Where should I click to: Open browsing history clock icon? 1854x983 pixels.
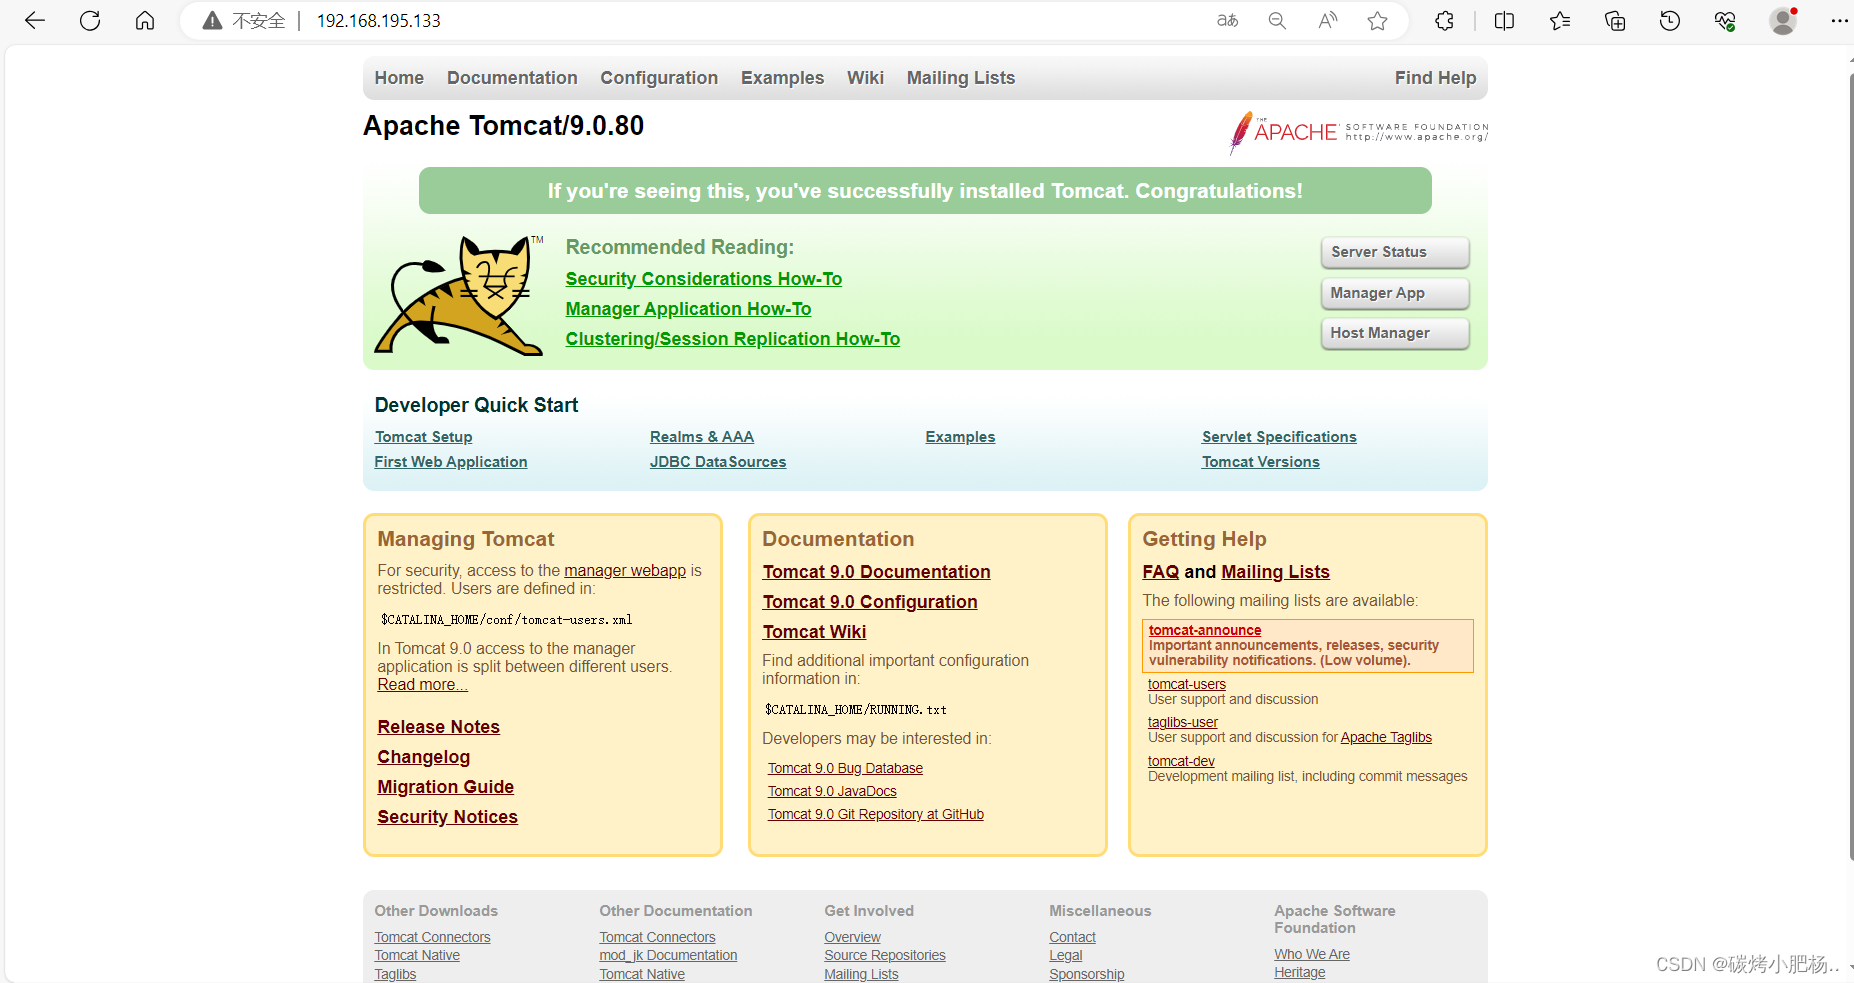[1670, 21]
